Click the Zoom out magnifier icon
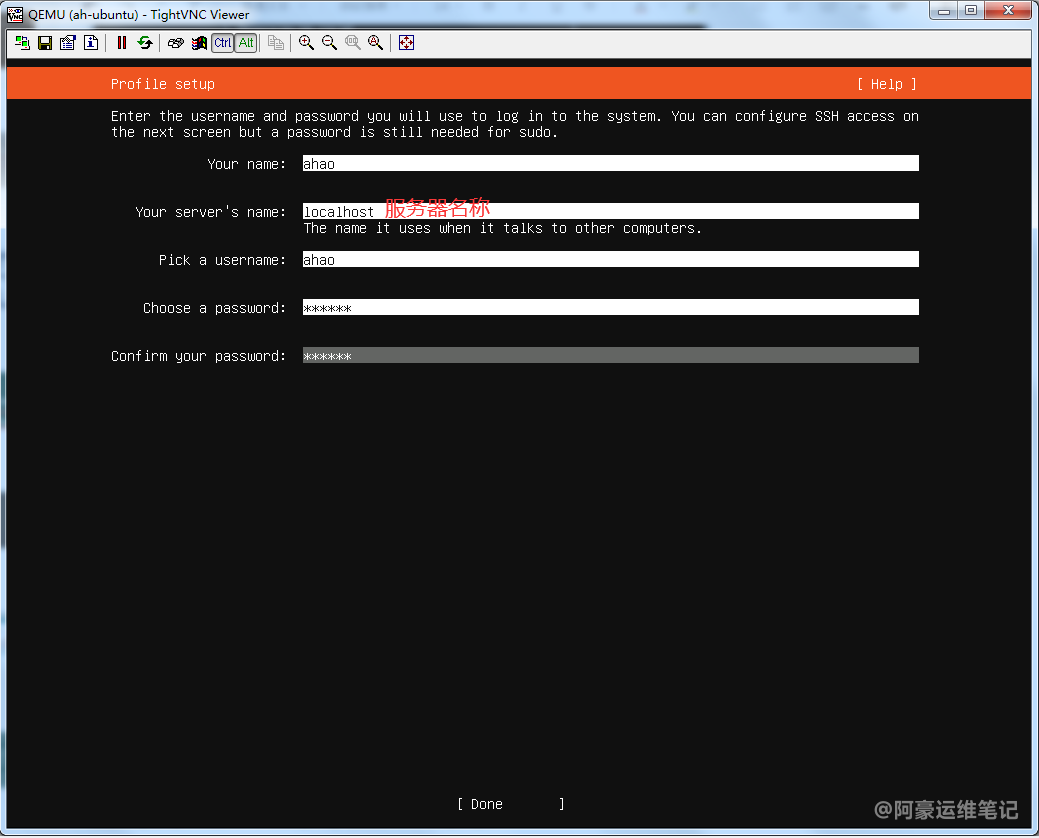 (329, 43)
